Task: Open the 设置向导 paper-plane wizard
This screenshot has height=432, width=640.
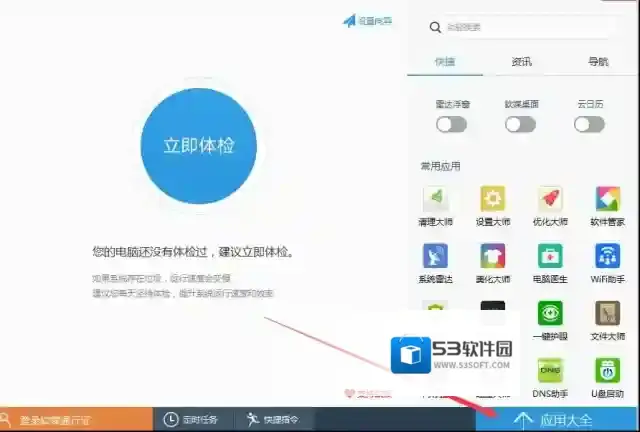Action: tap(367, 20)
